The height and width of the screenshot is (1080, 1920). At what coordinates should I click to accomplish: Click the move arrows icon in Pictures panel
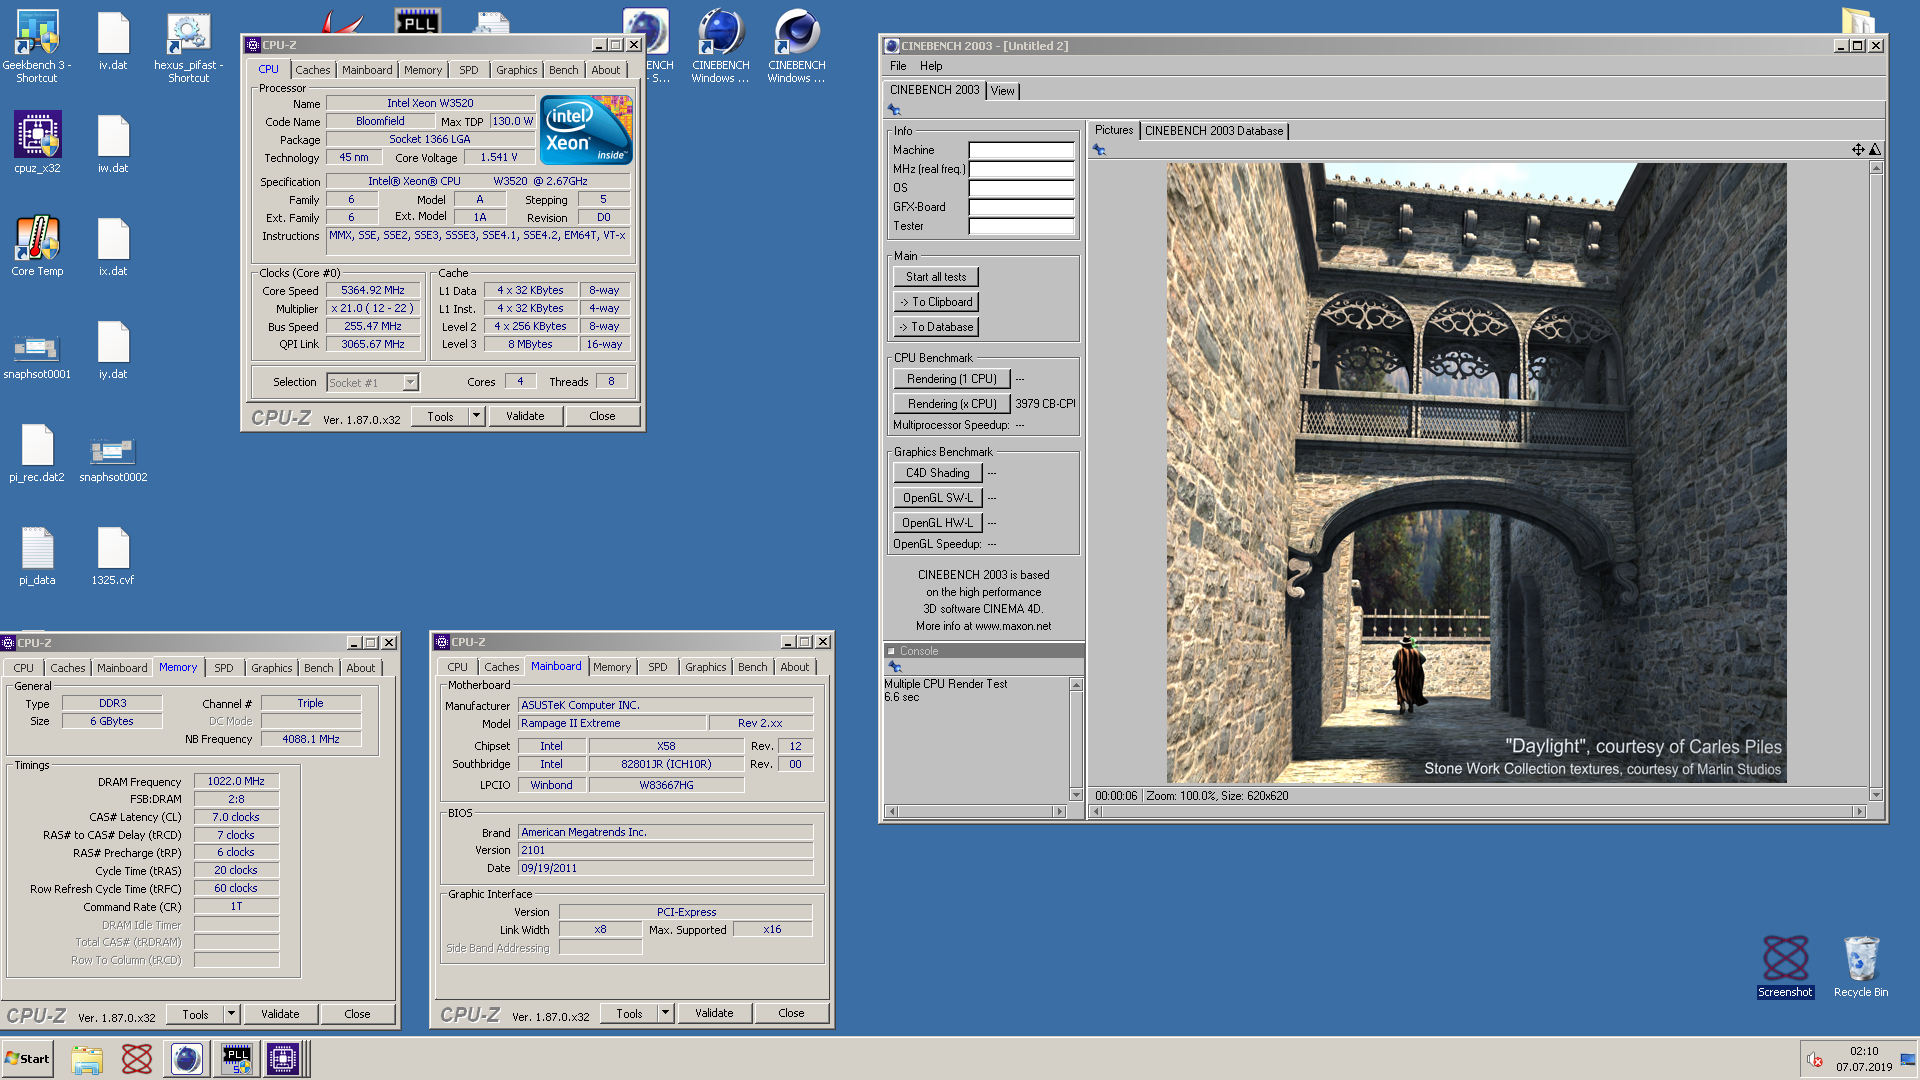pos(1858,149)
